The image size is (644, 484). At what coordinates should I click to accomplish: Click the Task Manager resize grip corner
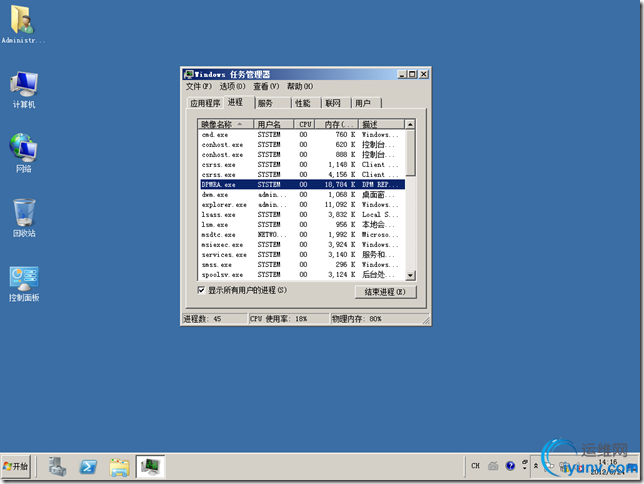pyautogui.click(x=426, y=320)
